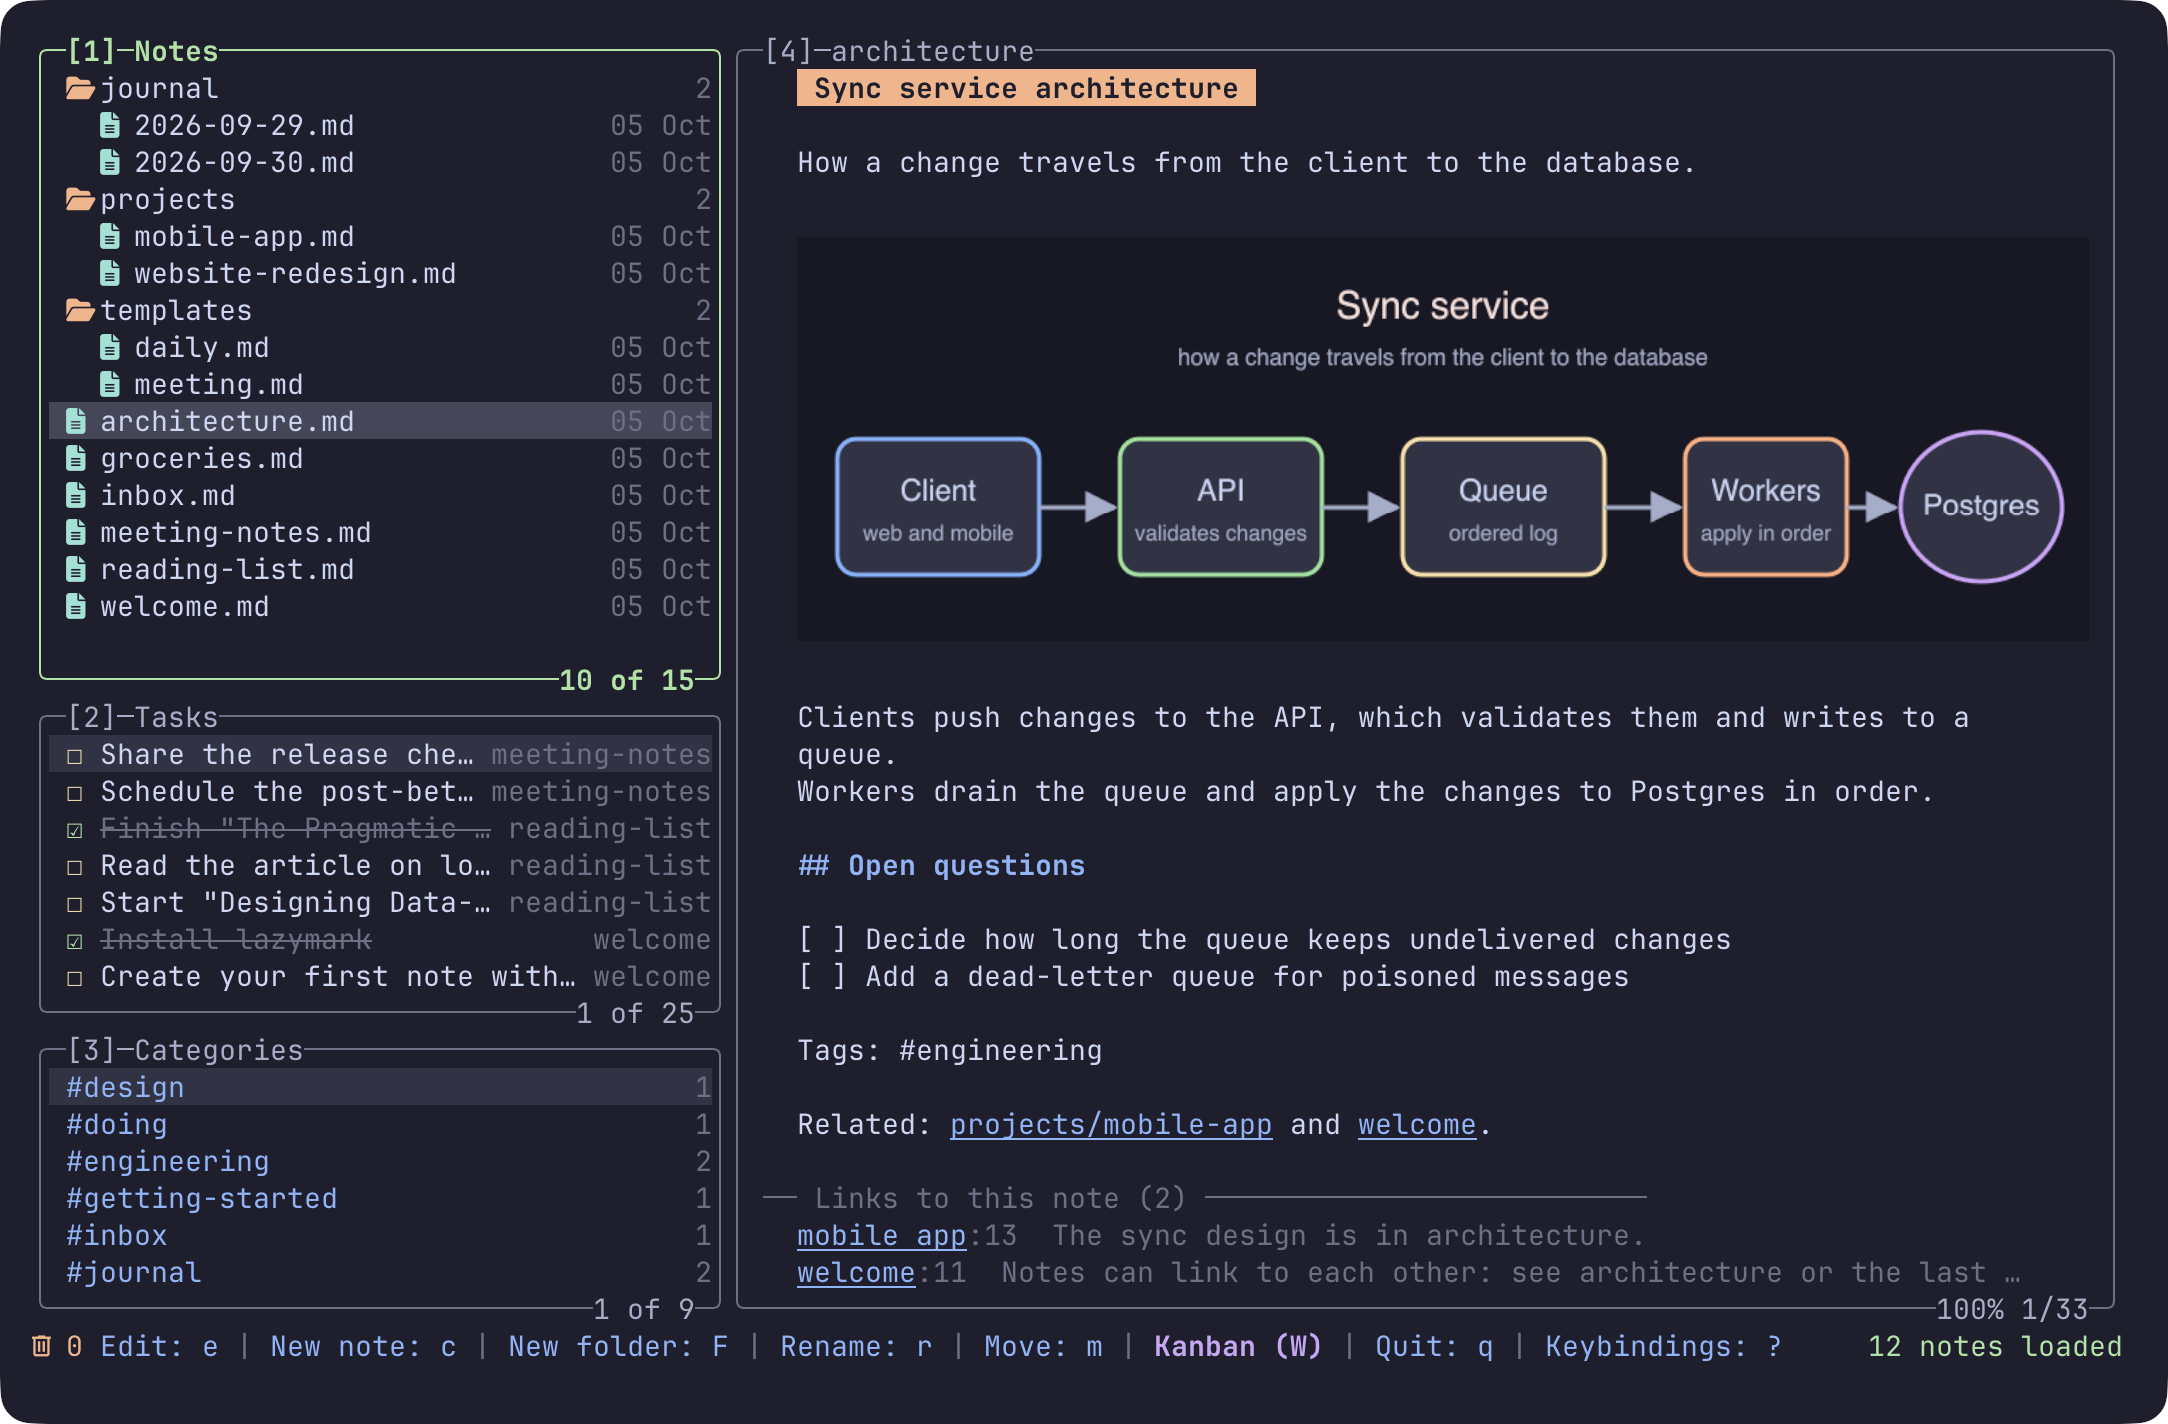
Task: Uncheck the 'Install lazymark' task checkbox
Action: [75, 942]
